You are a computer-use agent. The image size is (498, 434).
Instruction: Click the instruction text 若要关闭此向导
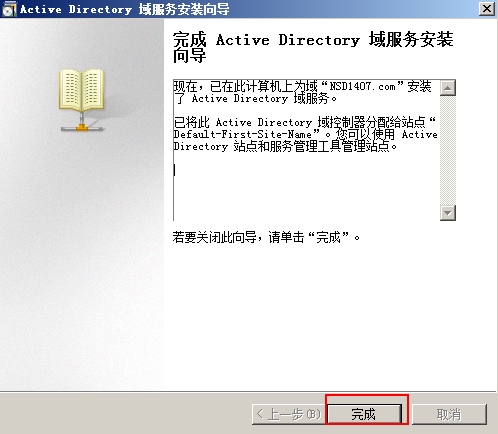point(214,238)
